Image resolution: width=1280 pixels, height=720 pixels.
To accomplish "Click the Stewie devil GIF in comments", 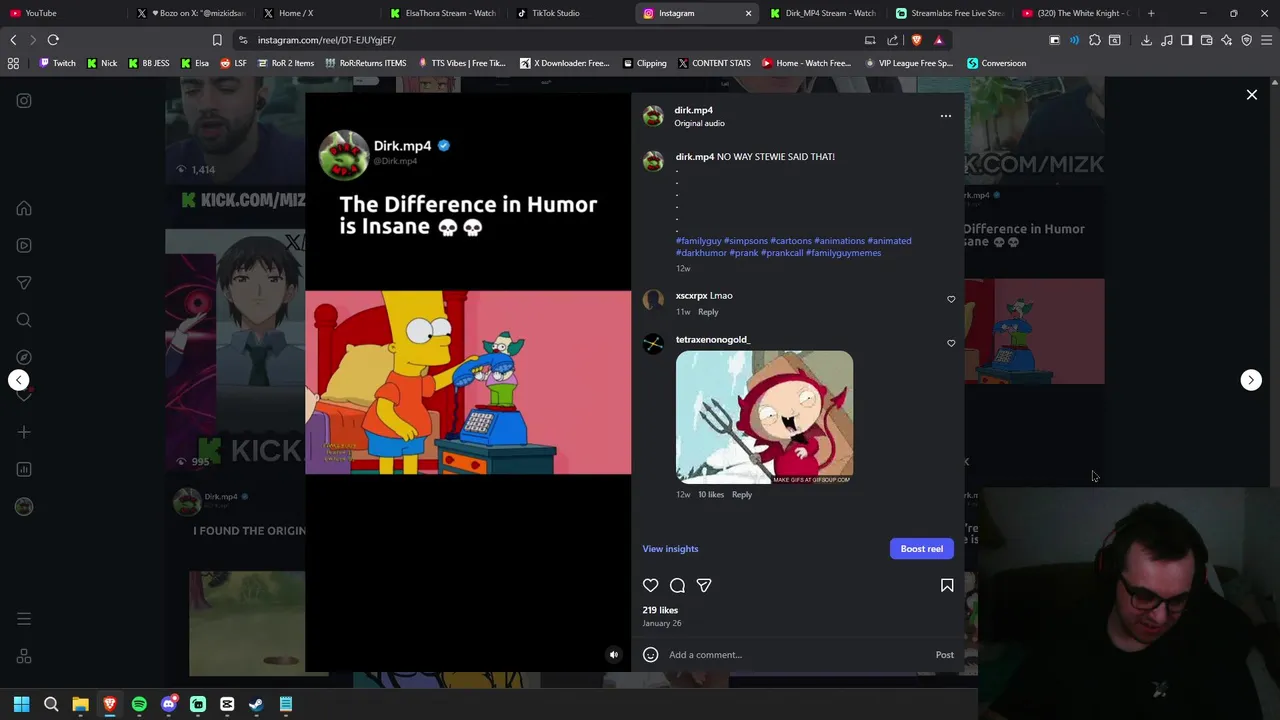I will (x=764, y=417).
